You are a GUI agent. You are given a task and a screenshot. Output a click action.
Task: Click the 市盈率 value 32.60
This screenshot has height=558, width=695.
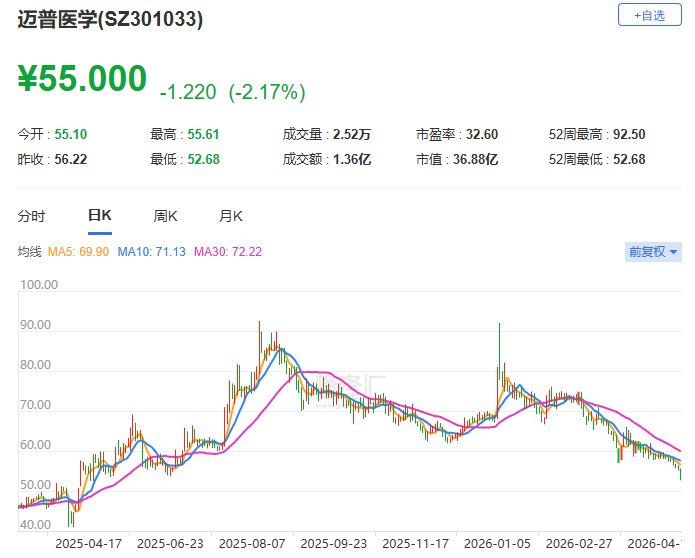[x=482, y=134]
